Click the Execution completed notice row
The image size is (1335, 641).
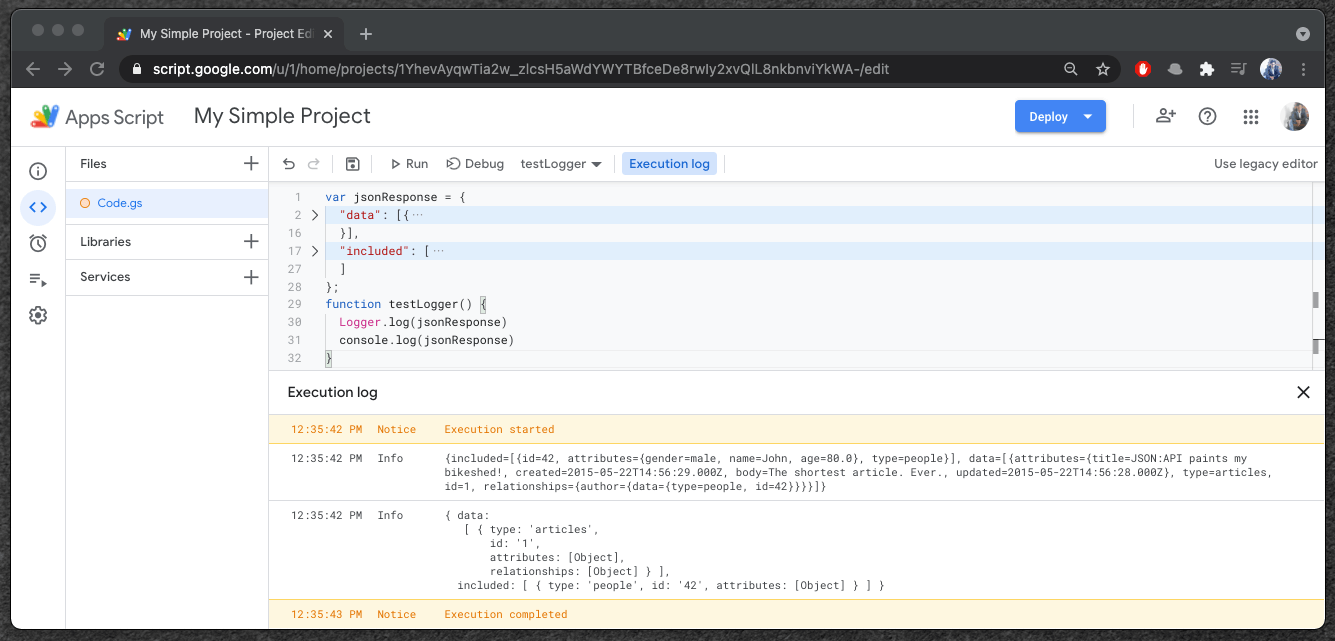tap(797, 614)
